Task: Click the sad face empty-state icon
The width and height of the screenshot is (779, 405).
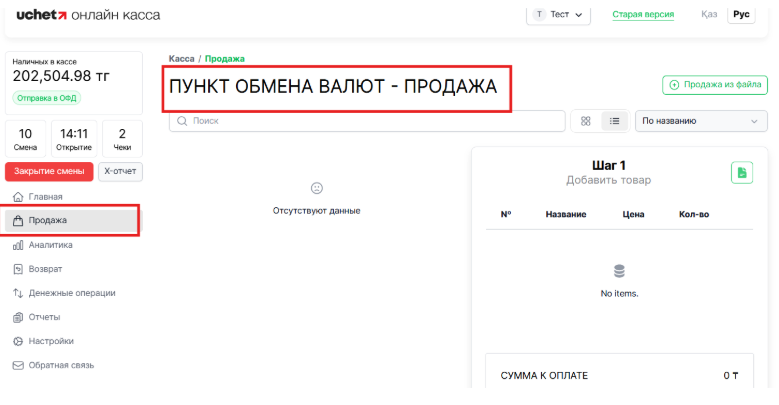Action: tap(316, 188)
